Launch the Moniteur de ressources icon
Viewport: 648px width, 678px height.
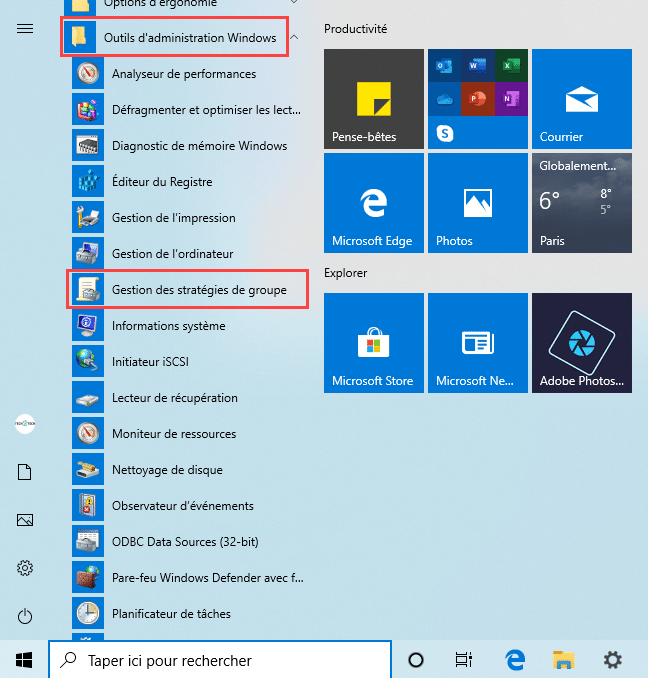(x=88, y=433)
